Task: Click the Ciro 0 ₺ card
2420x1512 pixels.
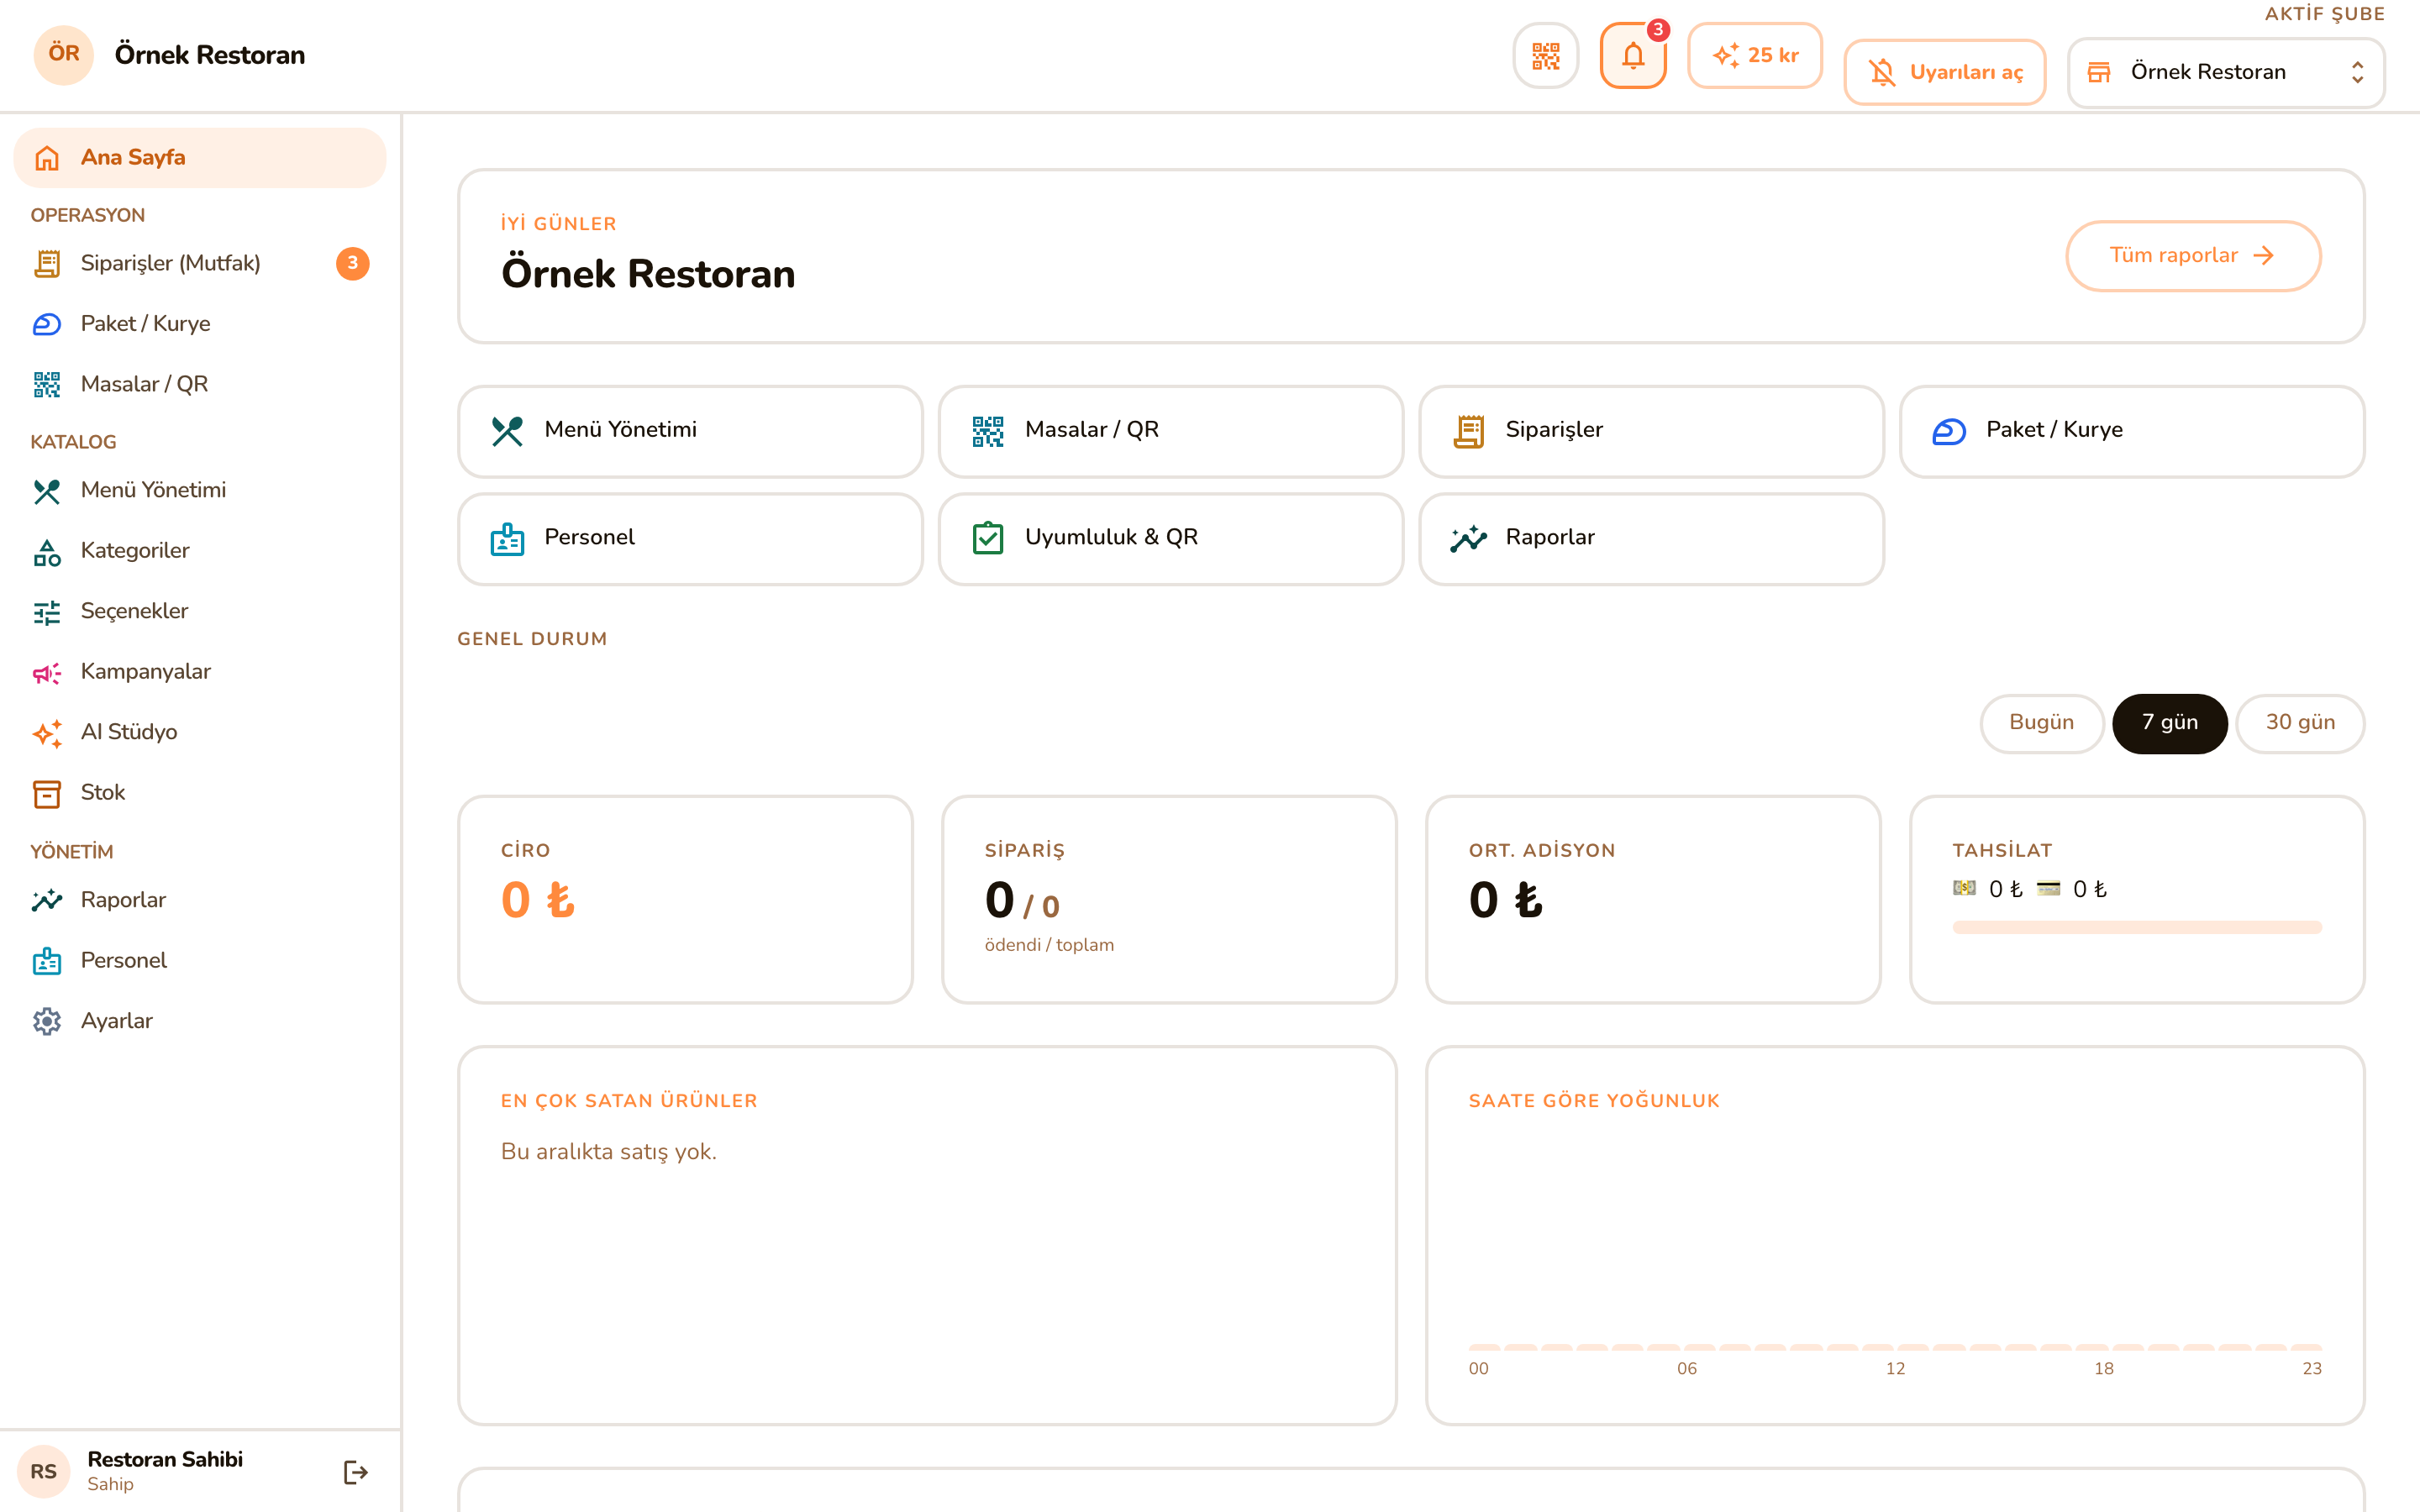Action: pyautogui.click(x=685, y=899)
